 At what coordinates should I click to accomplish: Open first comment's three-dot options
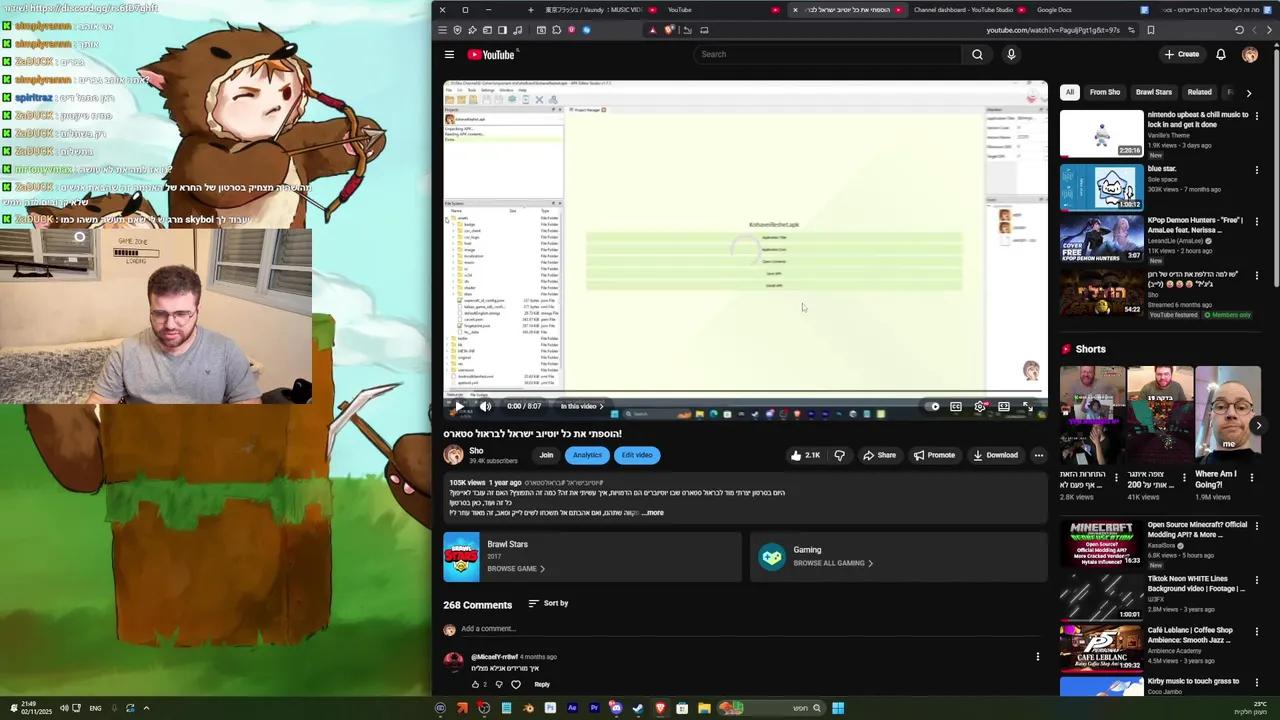(1037, 657)
